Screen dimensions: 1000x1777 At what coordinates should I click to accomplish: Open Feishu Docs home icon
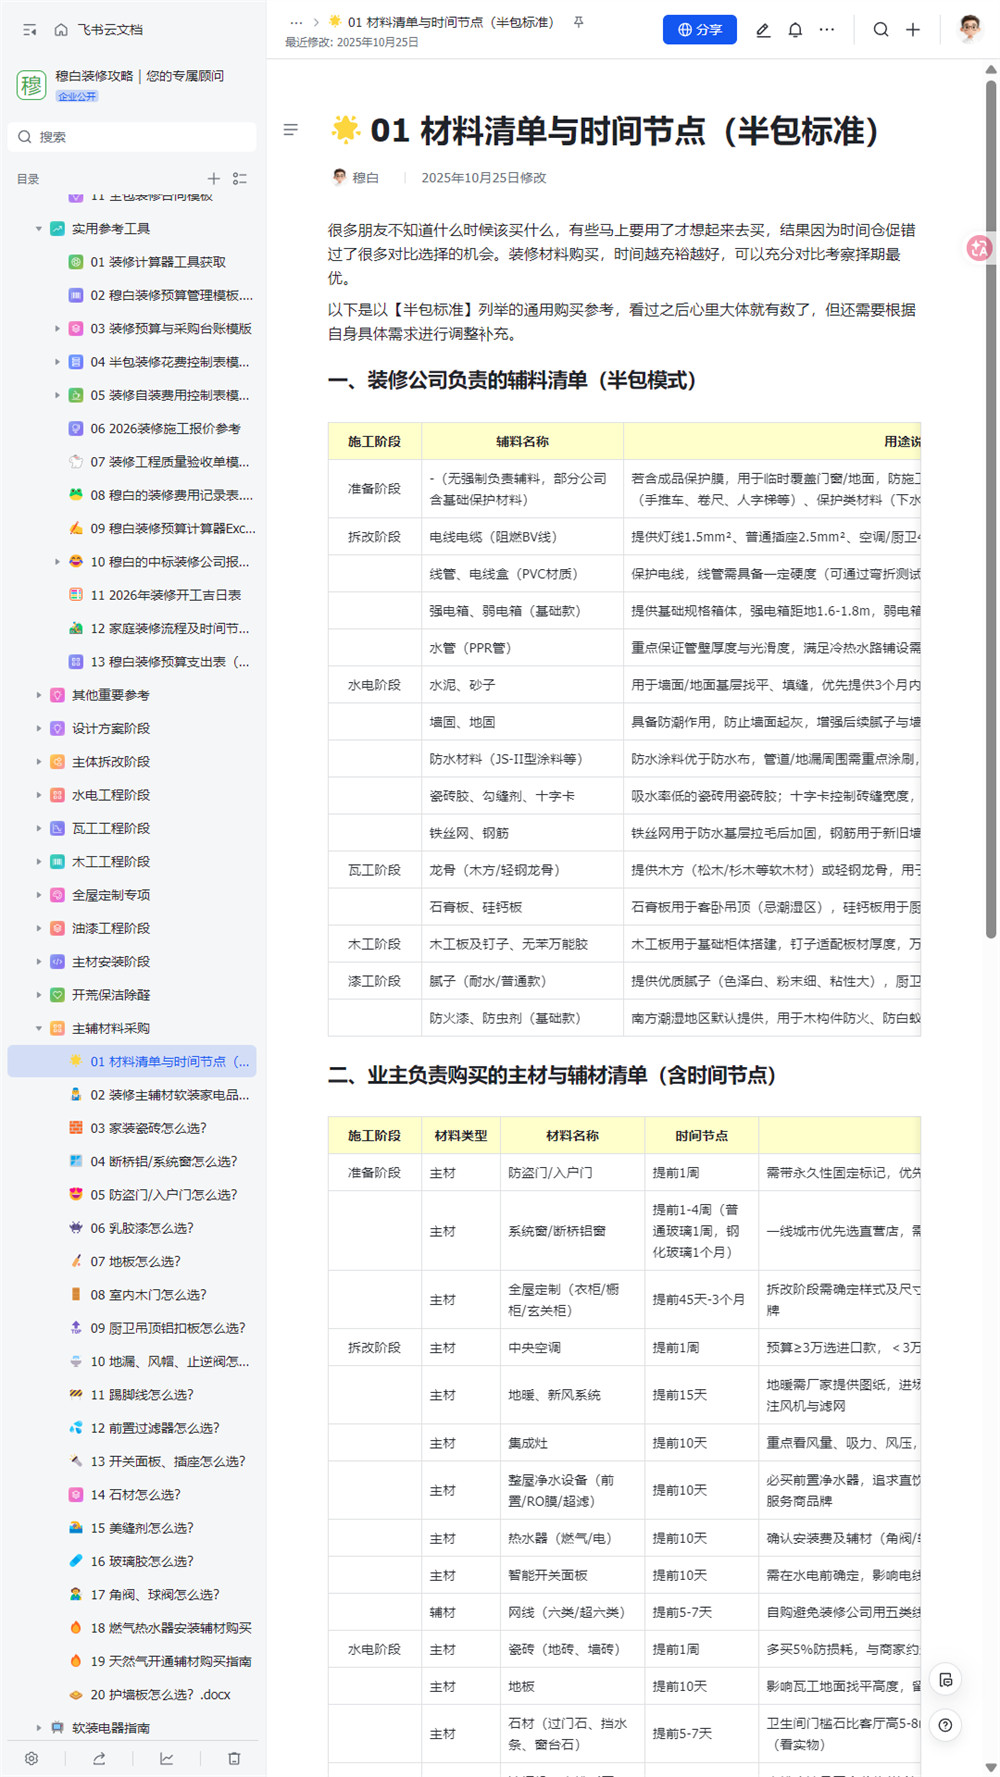(61, 30)
